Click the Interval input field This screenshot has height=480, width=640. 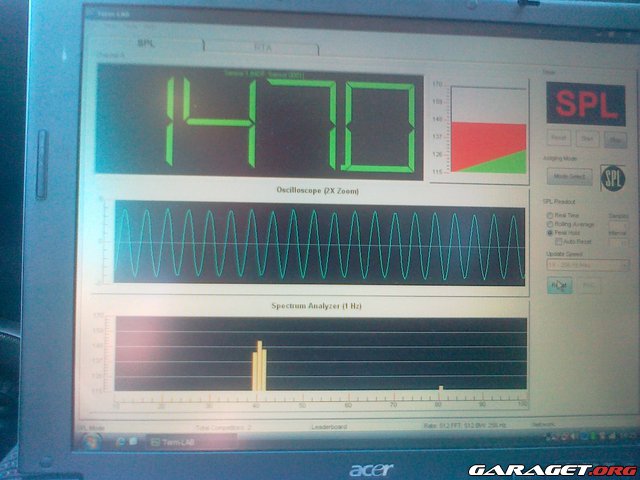coord(619,243)
